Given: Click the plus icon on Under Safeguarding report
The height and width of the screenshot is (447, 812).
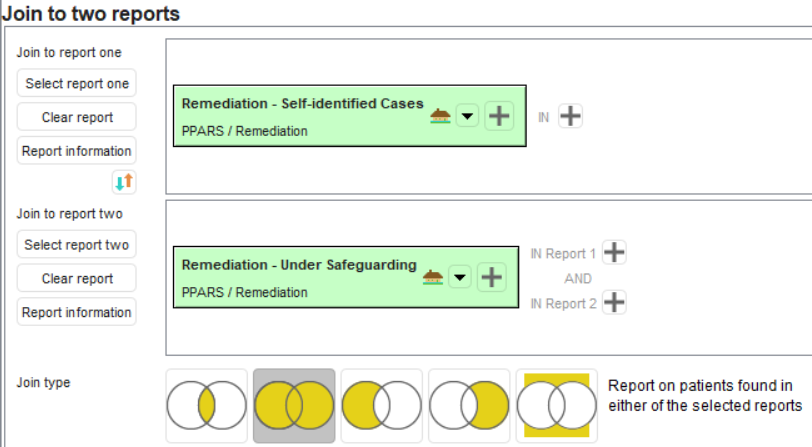Looking at the screenshot, I should pyautogui.click(x=491, y=277).
